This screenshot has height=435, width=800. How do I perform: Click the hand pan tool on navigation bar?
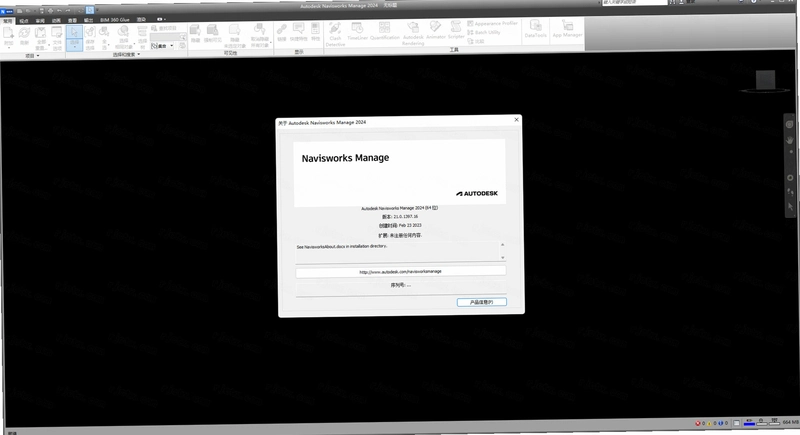point(790,139)
